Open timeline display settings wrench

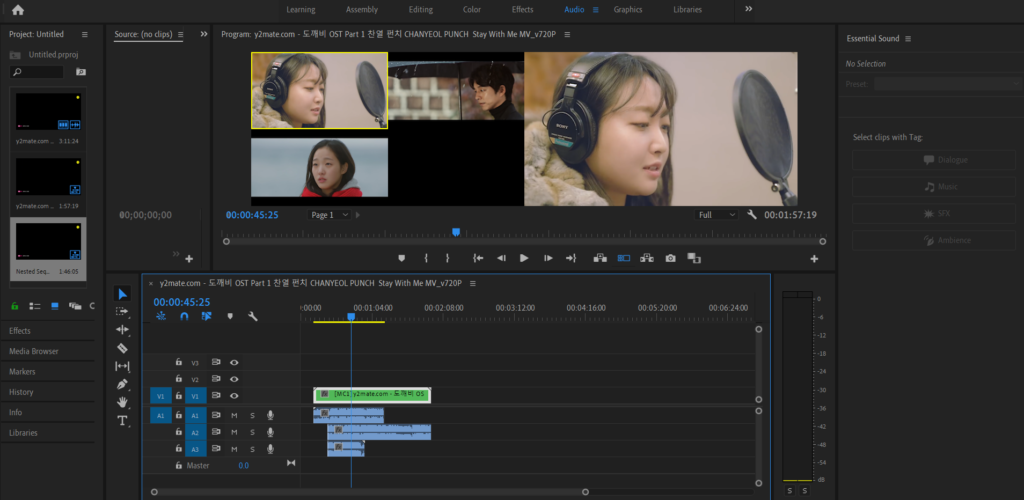(253, 316)
